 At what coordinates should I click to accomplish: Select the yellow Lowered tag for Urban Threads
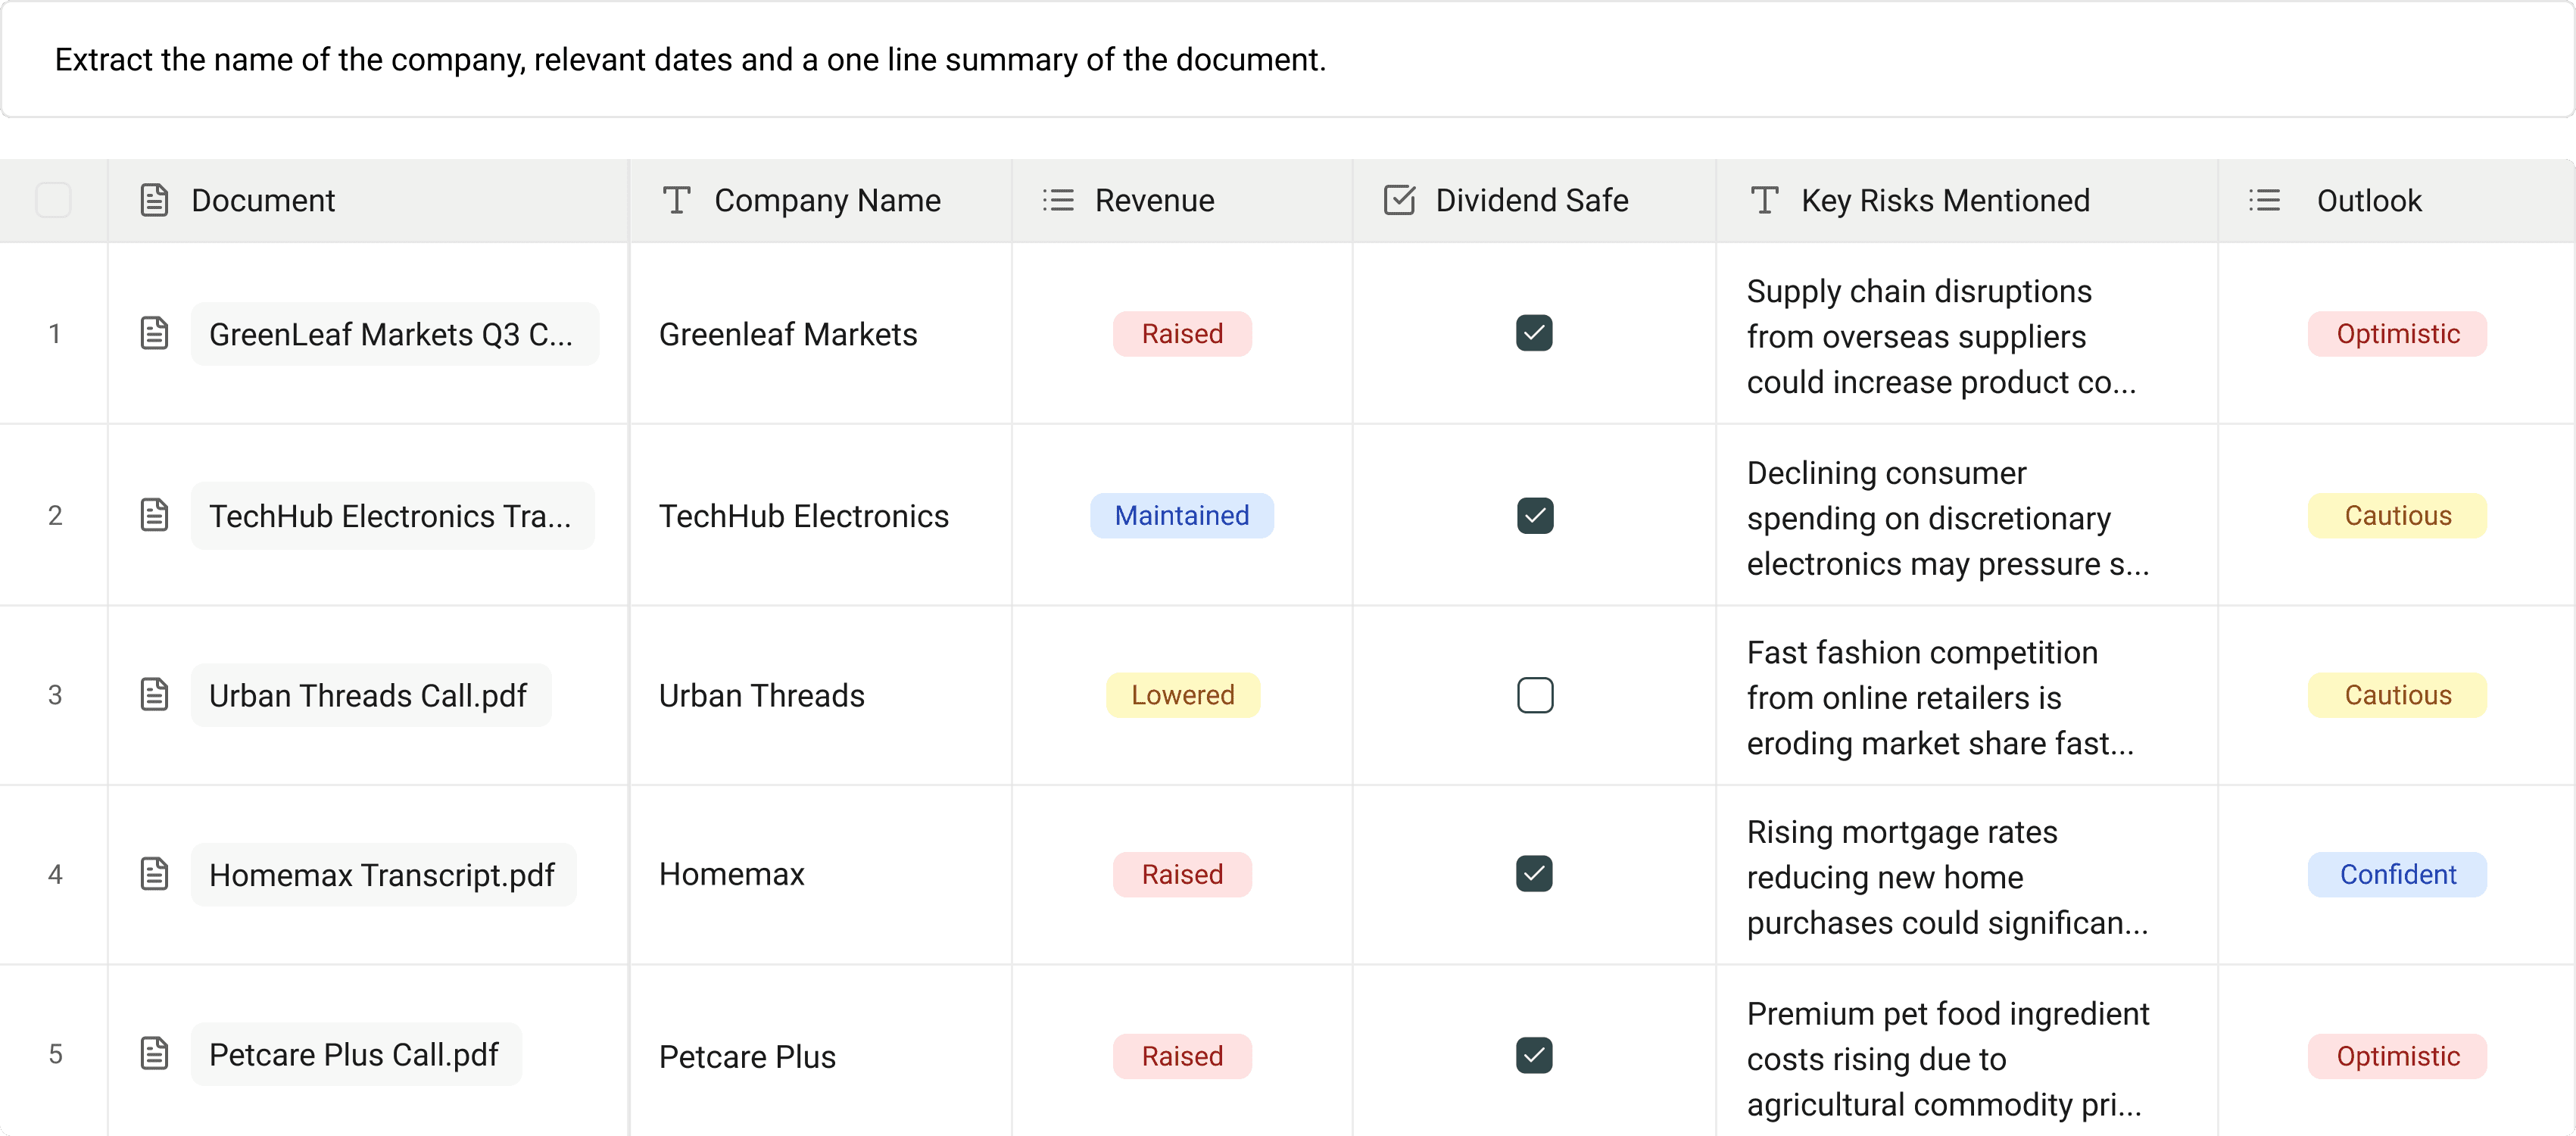1182,695
